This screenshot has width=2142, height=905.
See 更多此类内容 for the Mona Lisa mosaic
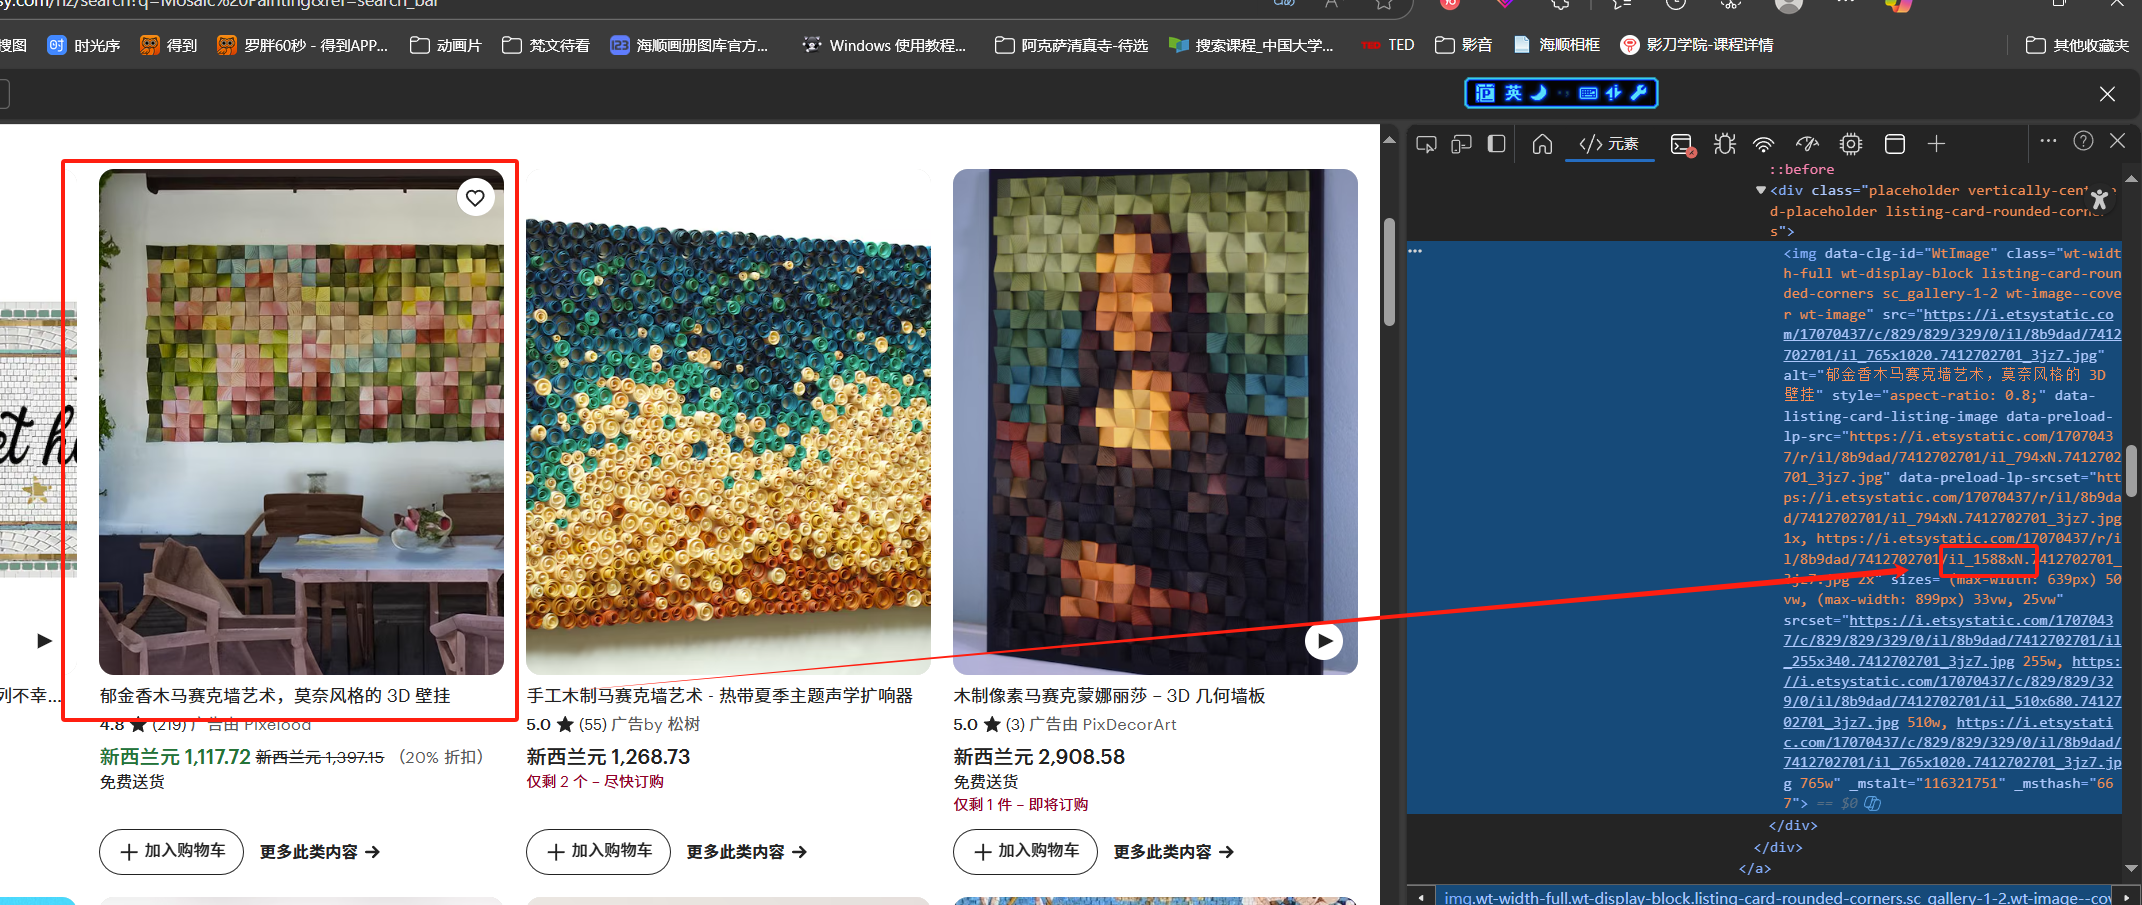(x=1174, y=852)
